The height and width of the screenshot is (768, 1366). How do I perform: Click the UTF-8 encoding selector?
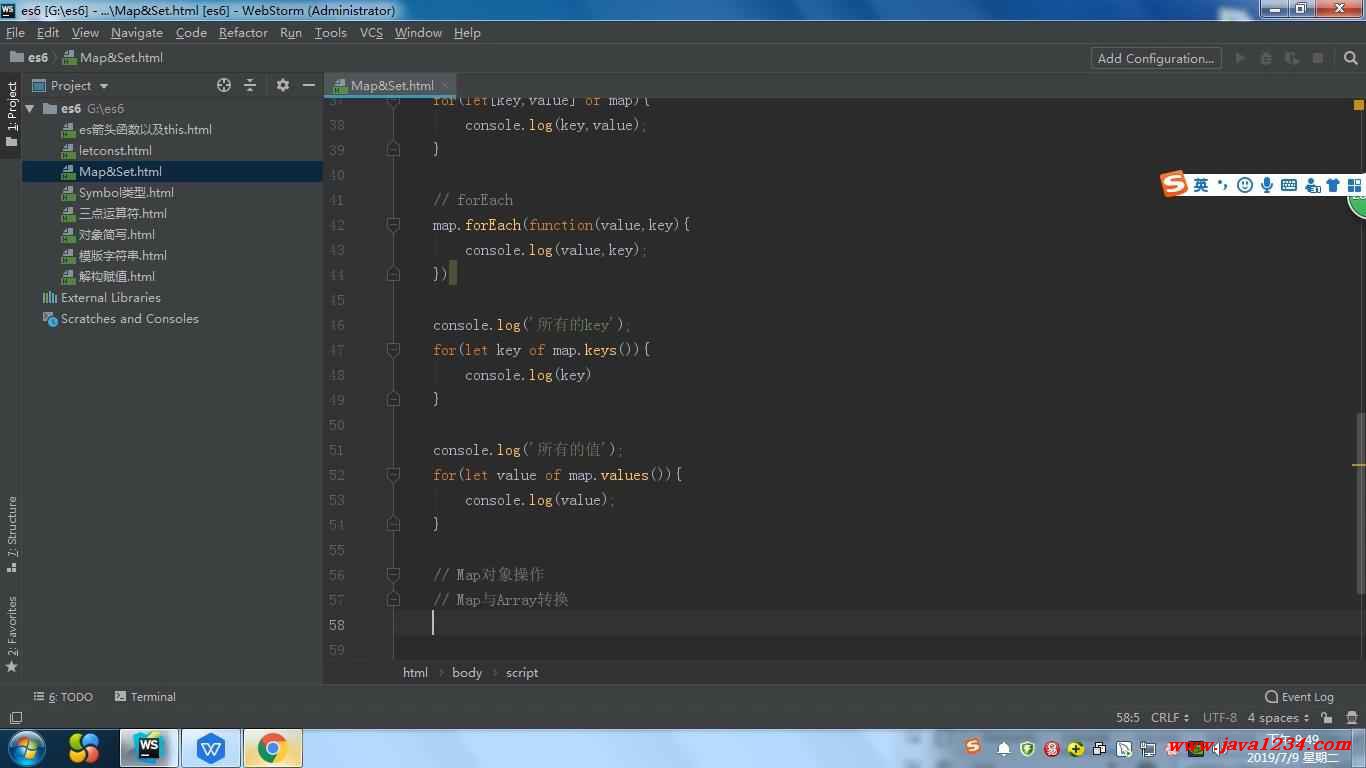click(x=1219, y=718)
